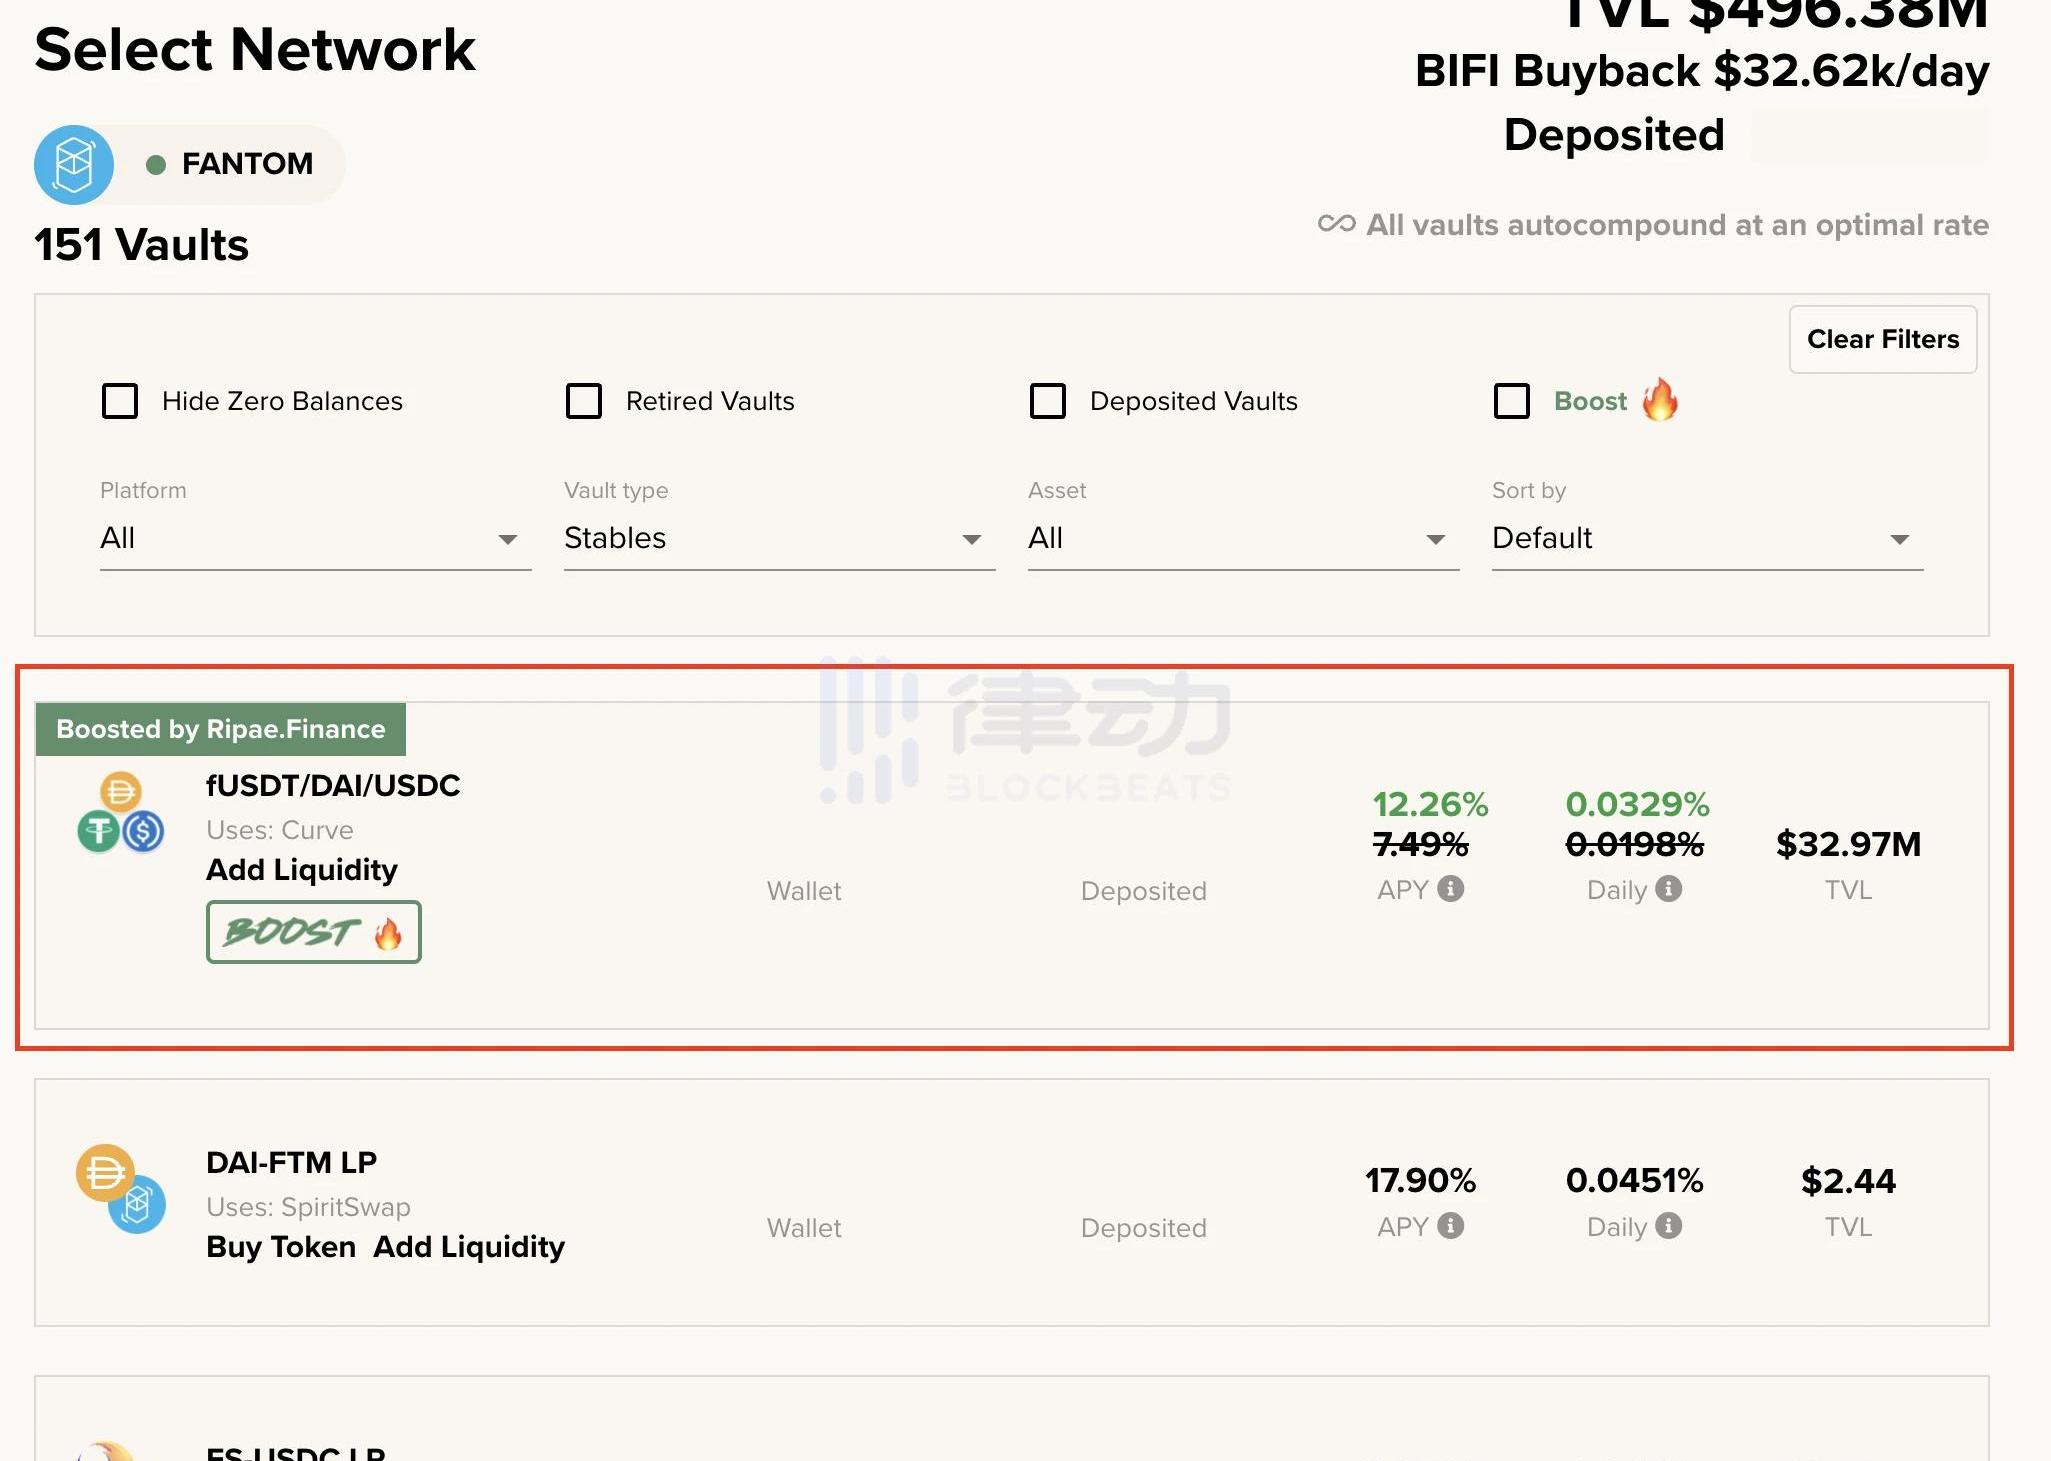Open the fUSDT/DAI/USDC vault title
Screen dimensions: 2051x1461
[333, 785]
